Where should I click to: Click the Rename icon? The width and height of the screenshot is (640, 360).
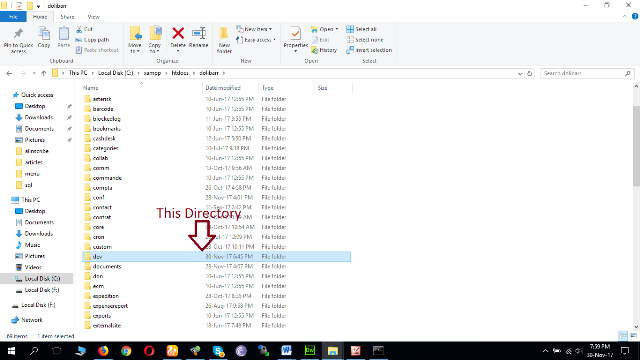(x=199, y=38)
